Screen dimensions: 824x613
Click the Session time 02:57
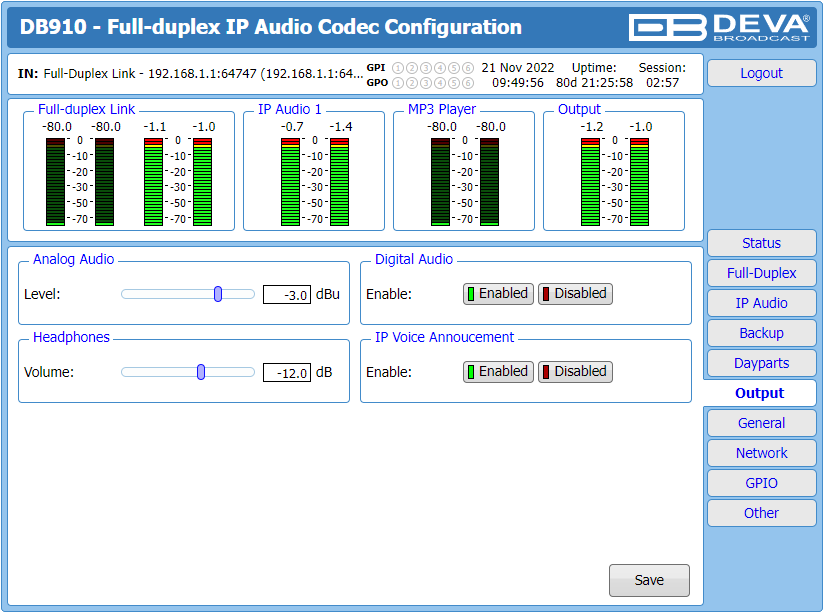tap(662, 83)
